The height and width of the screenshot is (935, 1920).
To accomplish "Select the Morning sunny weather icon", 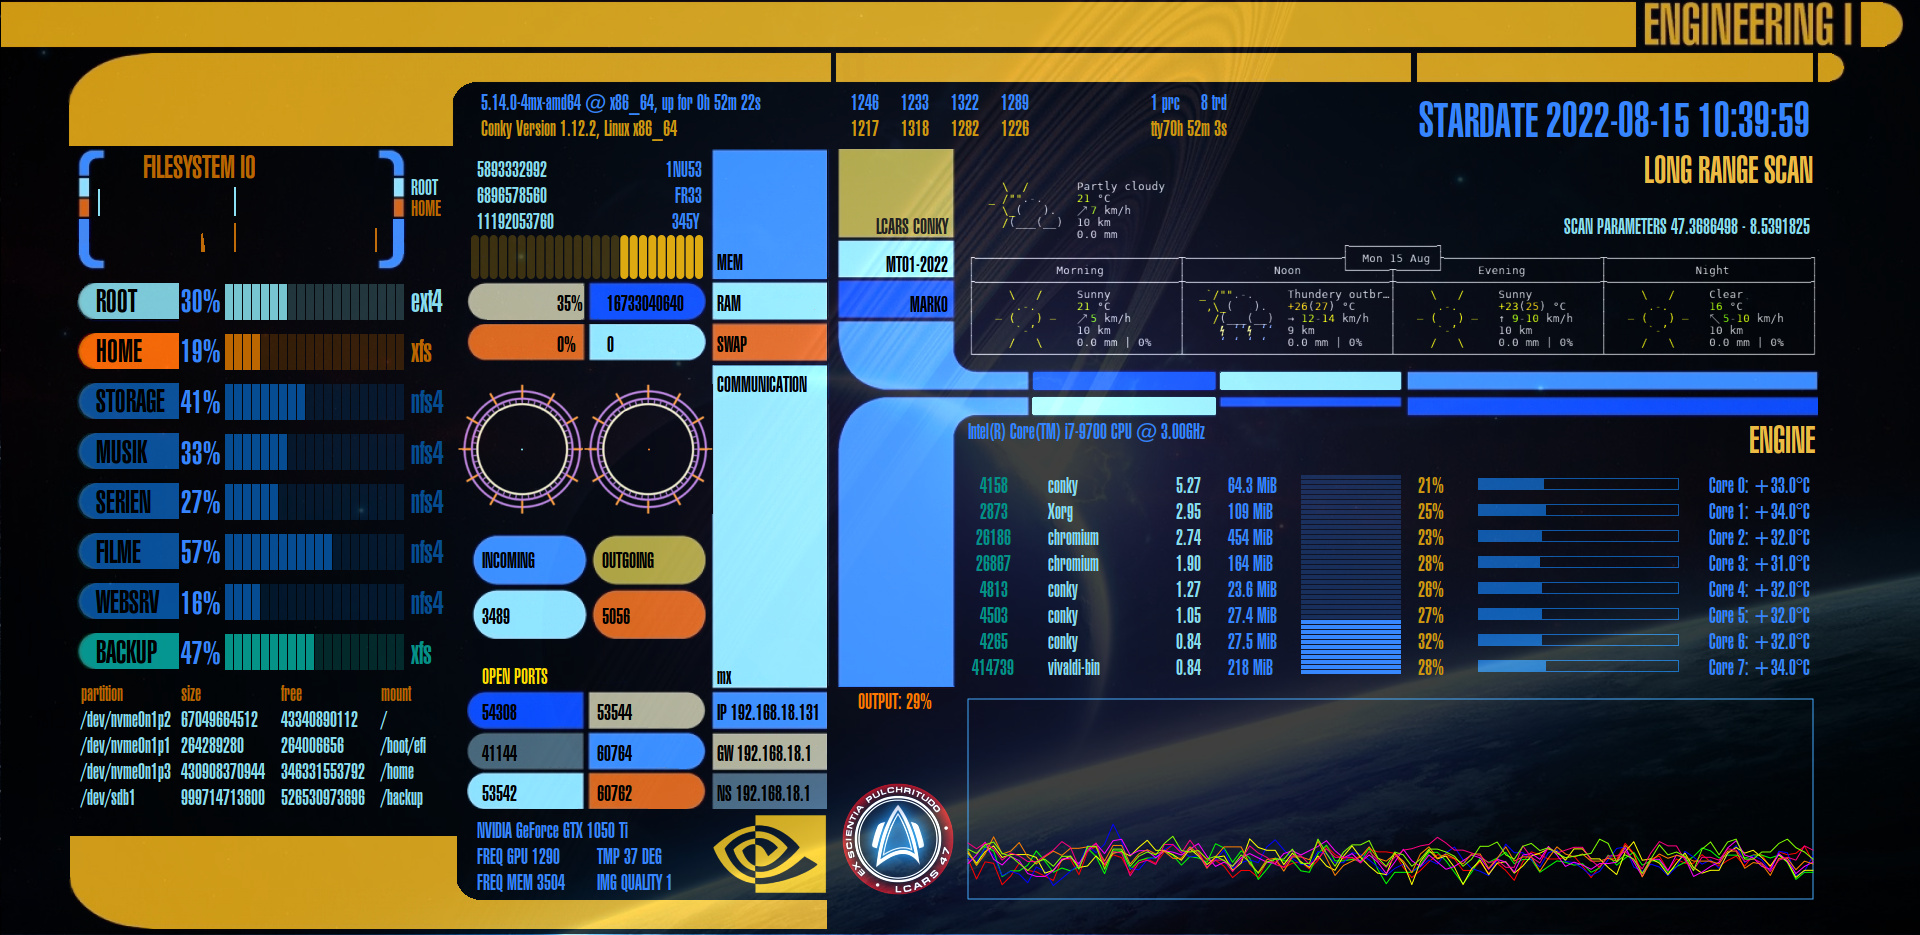I will pyautogui.click(x=1025, y=319).
